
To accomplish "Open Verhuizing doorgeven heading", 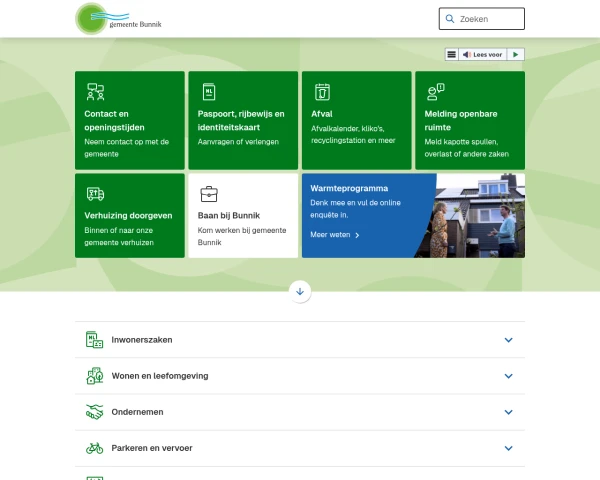I will click(128, 216).
